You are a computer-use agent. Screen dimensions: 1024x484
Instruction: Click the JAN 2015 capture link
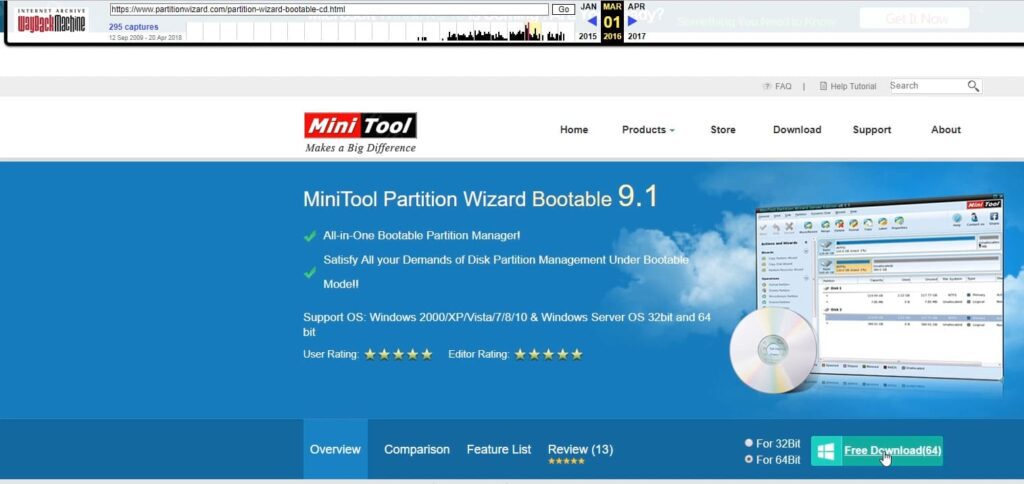point(588,21)
